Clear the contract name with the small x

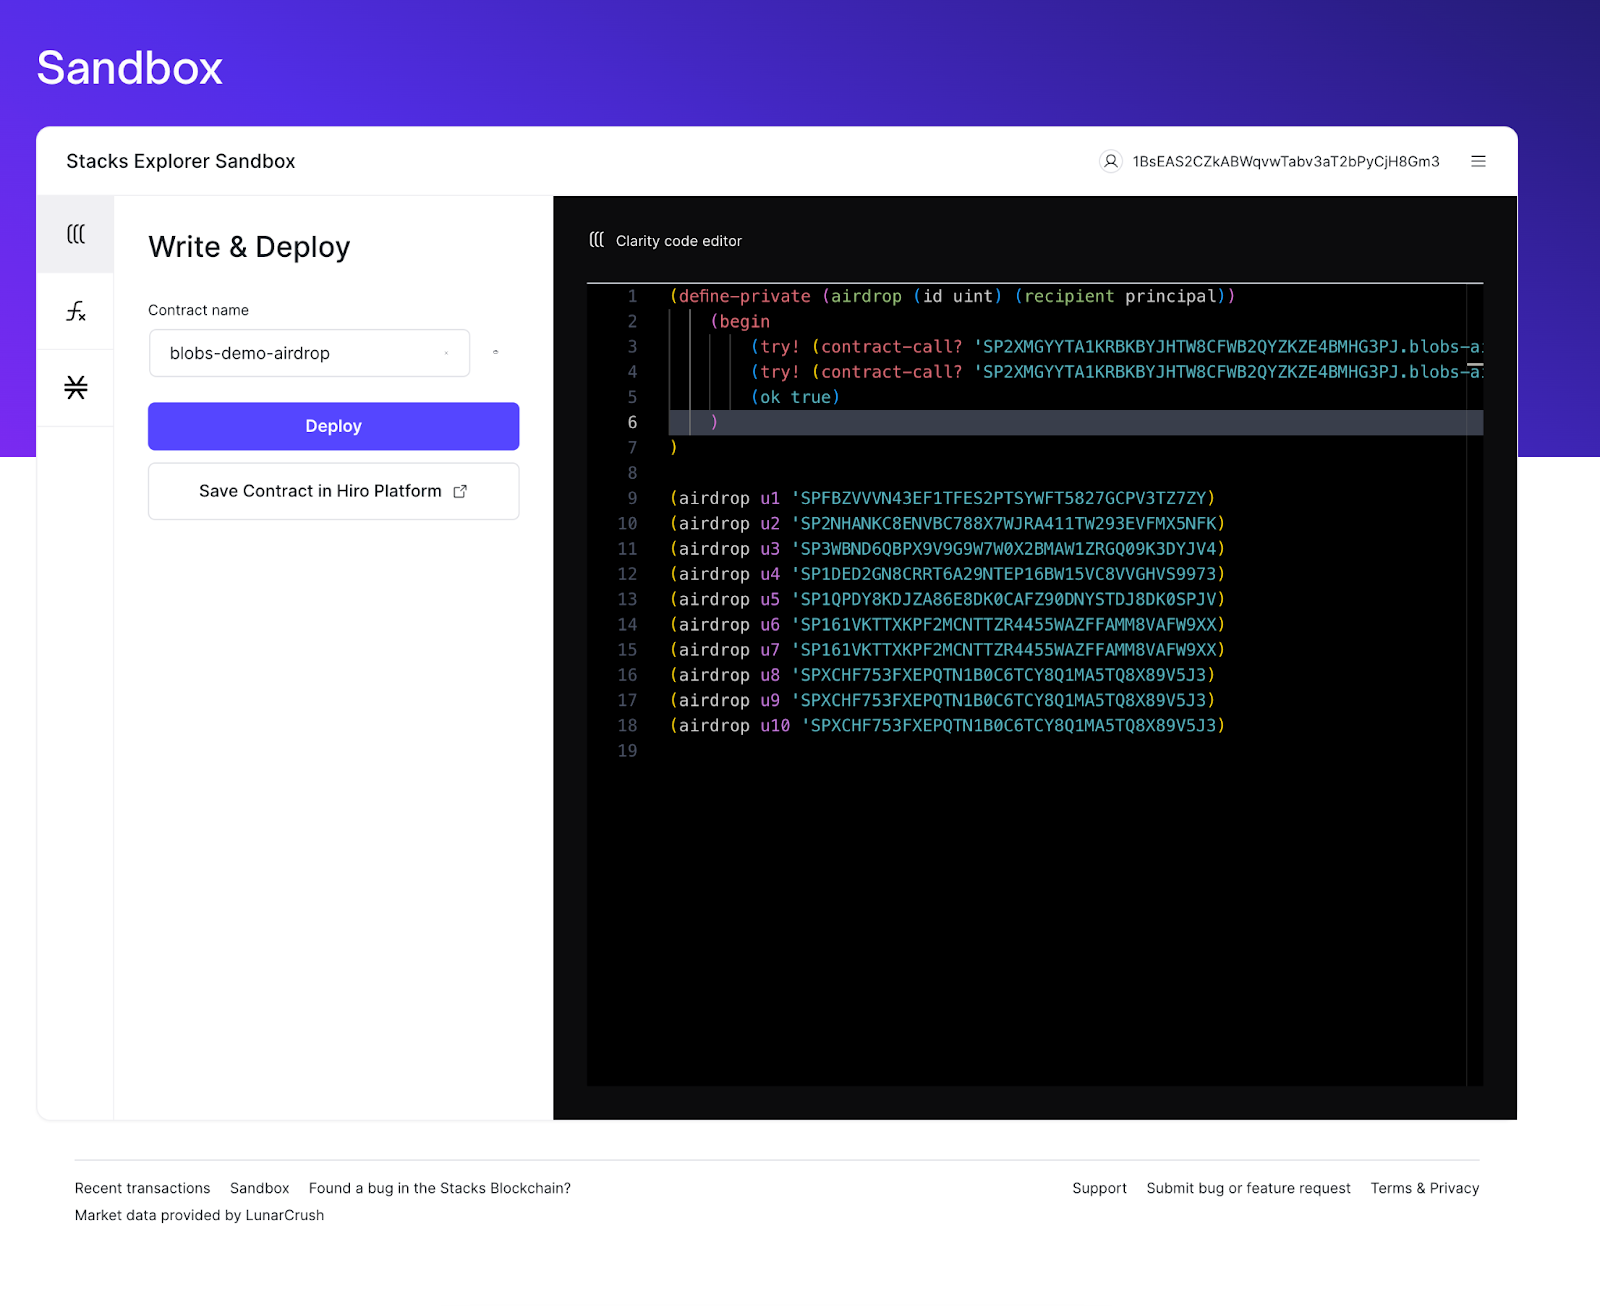click(446, 353)
